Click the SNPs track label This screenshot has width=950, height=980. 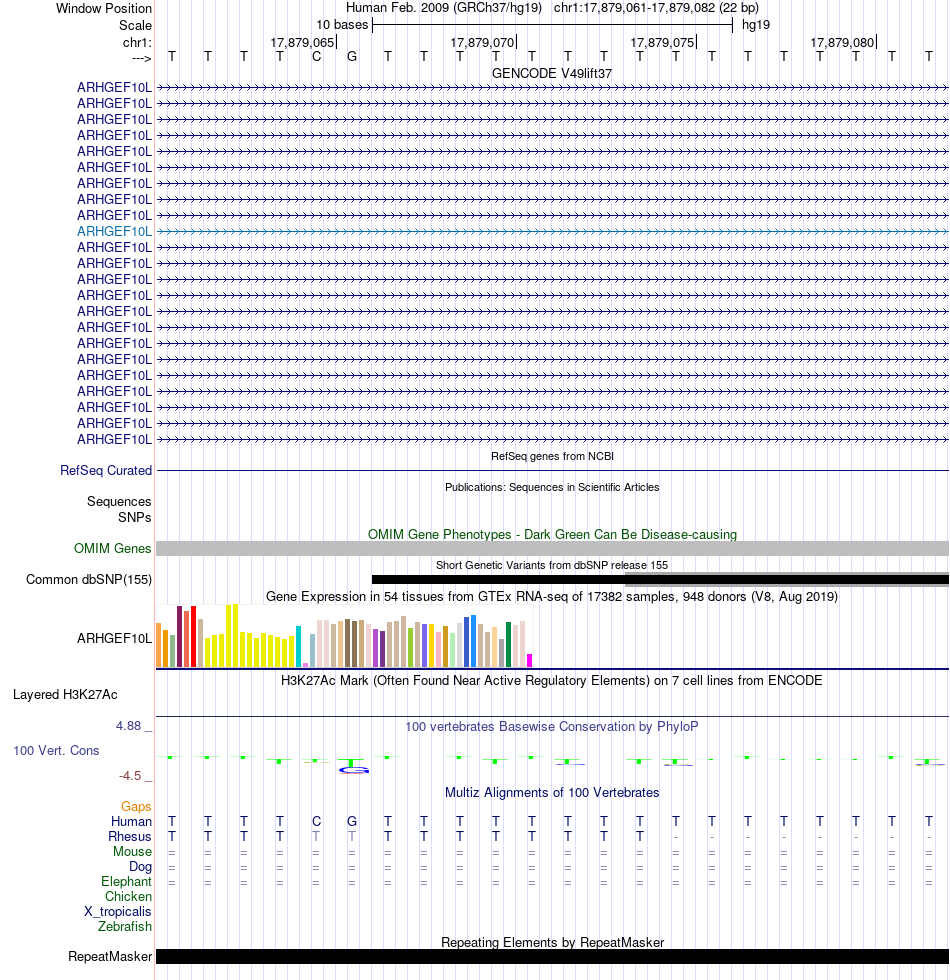coord(134,518)
